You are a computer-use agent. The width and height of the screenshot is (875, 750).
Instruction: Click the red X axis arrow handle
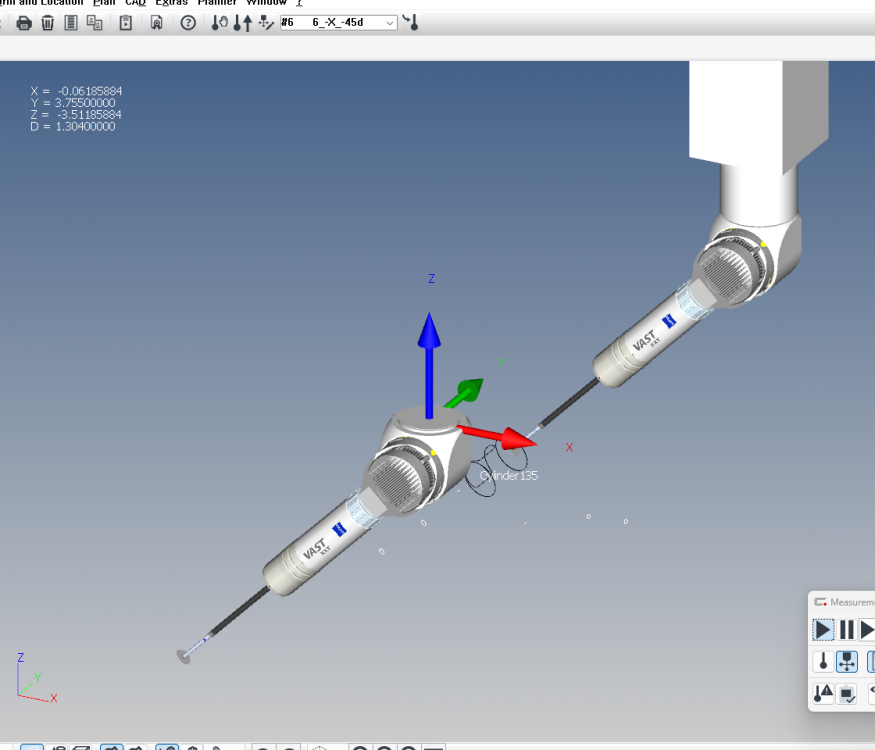497,436
